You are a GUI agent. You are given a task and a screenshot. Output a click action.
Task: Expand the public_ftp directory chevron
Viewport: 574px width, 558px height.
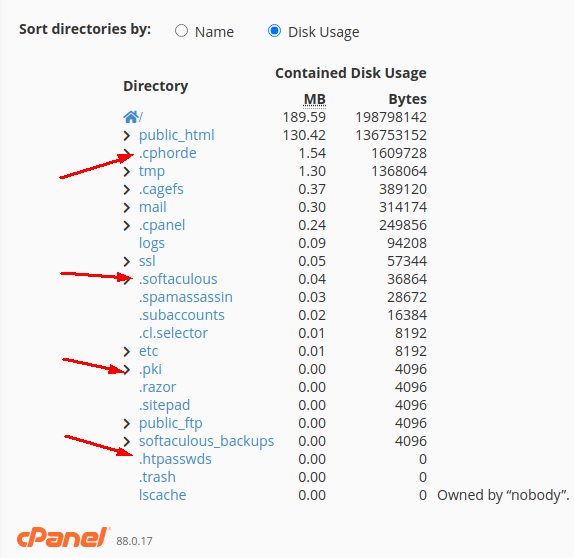click(127, 424)
